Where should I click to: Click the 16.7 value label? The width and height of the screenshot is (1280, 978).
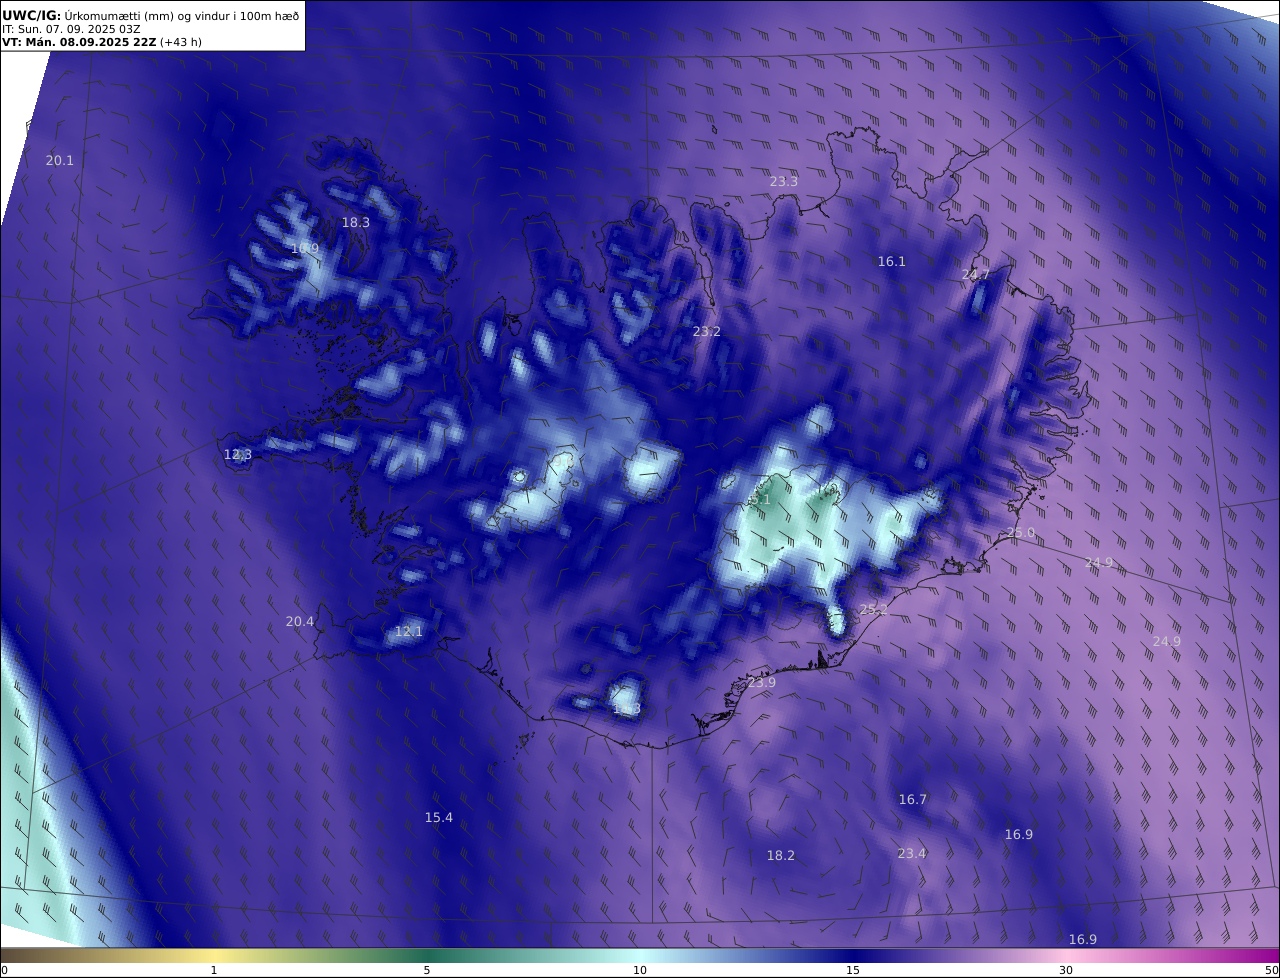click(x=913, y=800)
